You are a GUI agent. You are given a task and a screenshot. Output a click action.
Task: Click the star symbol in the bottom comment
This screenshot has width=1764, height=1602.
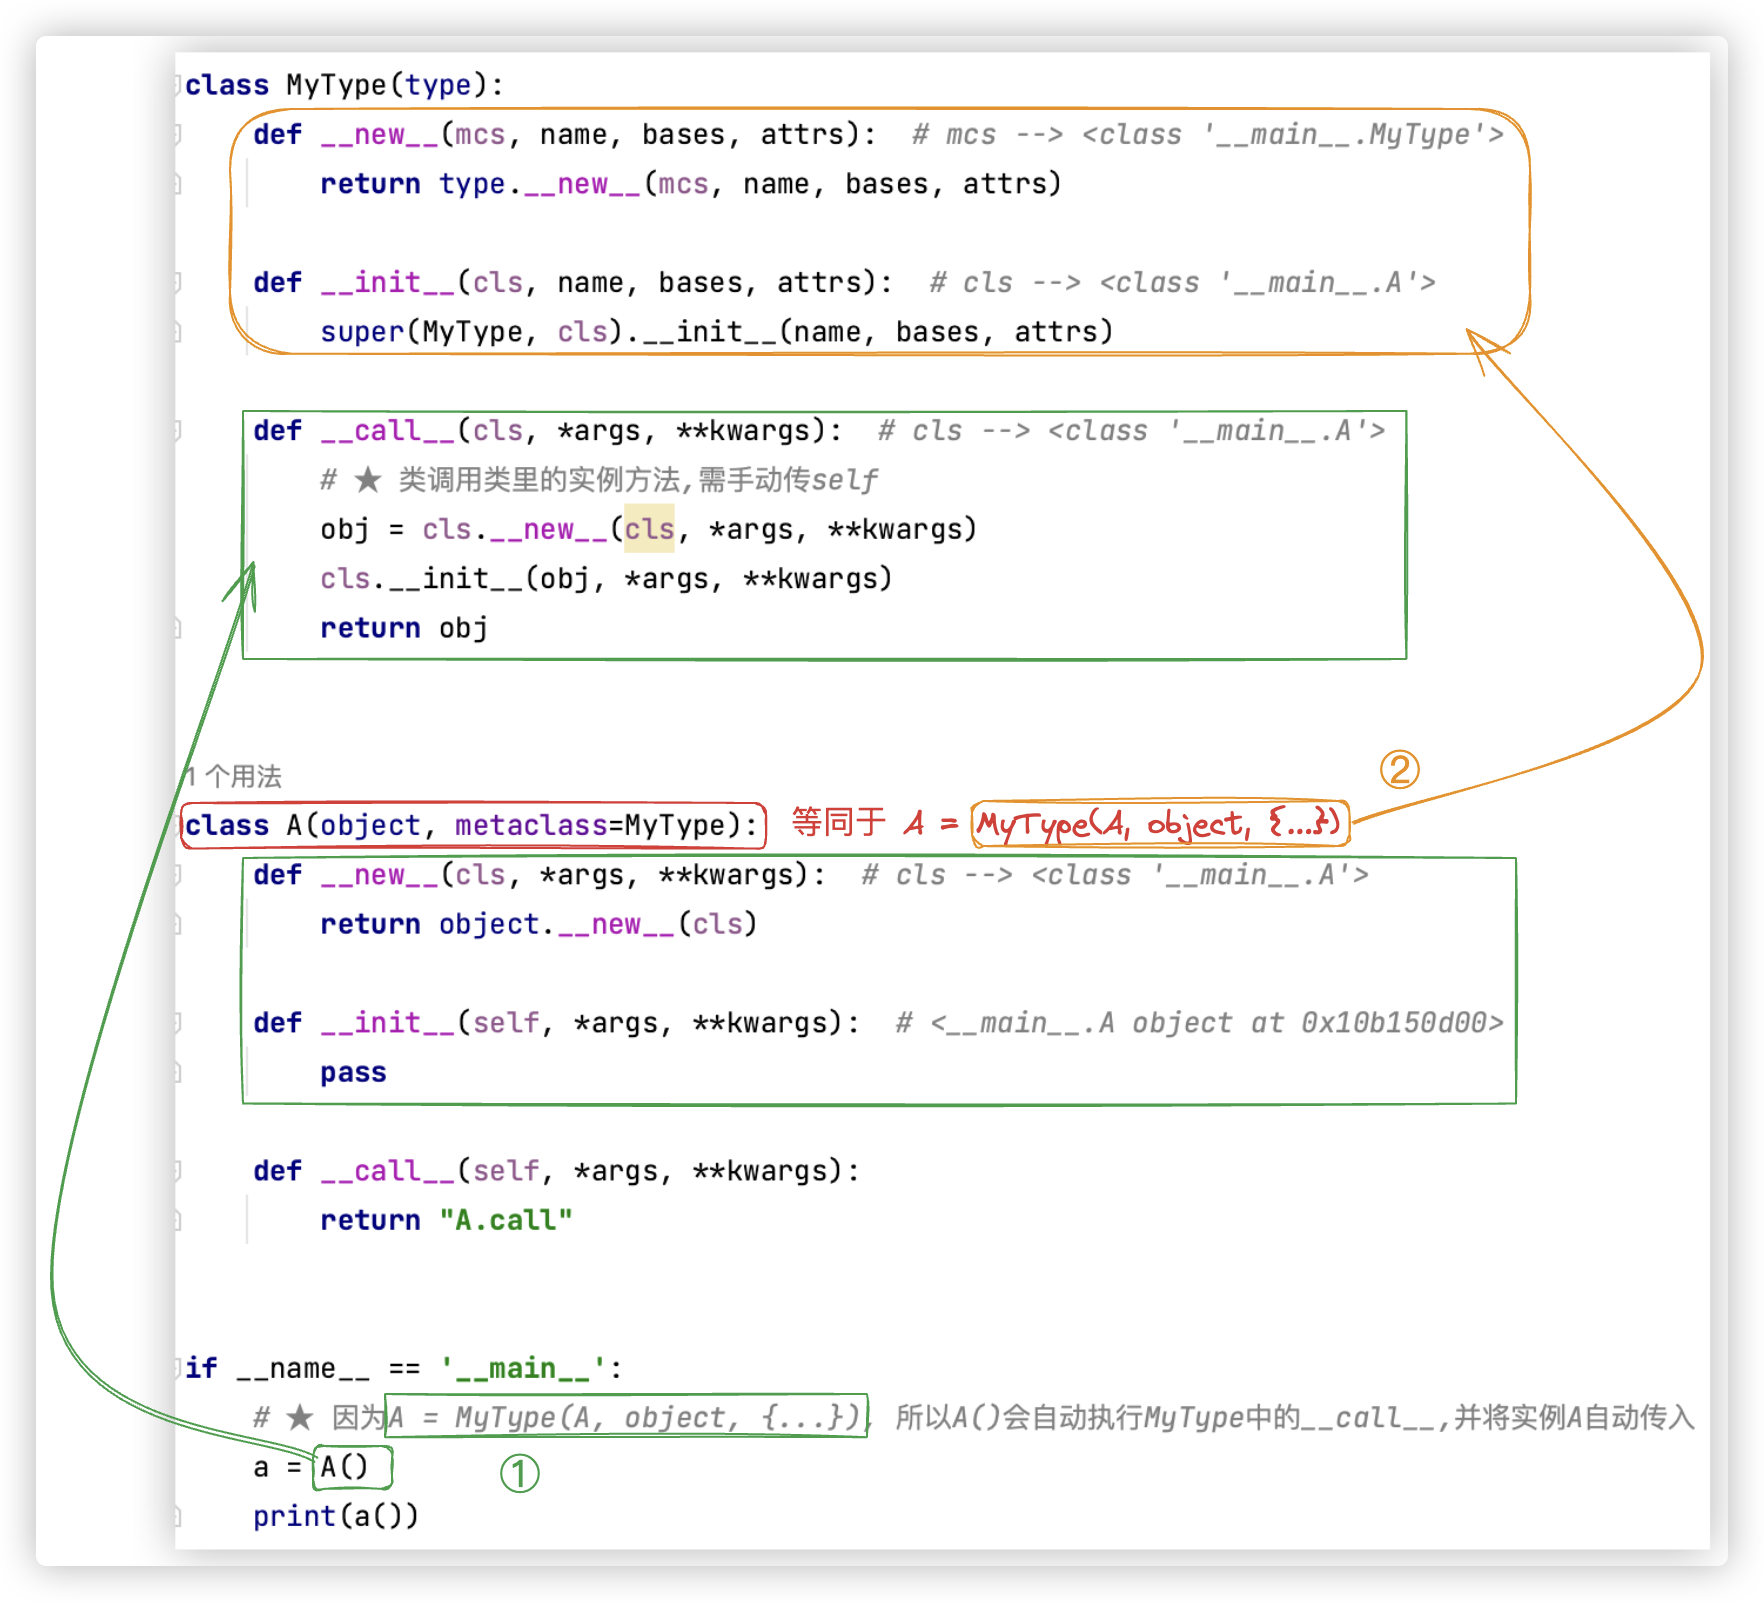[x=299, y=1417]
